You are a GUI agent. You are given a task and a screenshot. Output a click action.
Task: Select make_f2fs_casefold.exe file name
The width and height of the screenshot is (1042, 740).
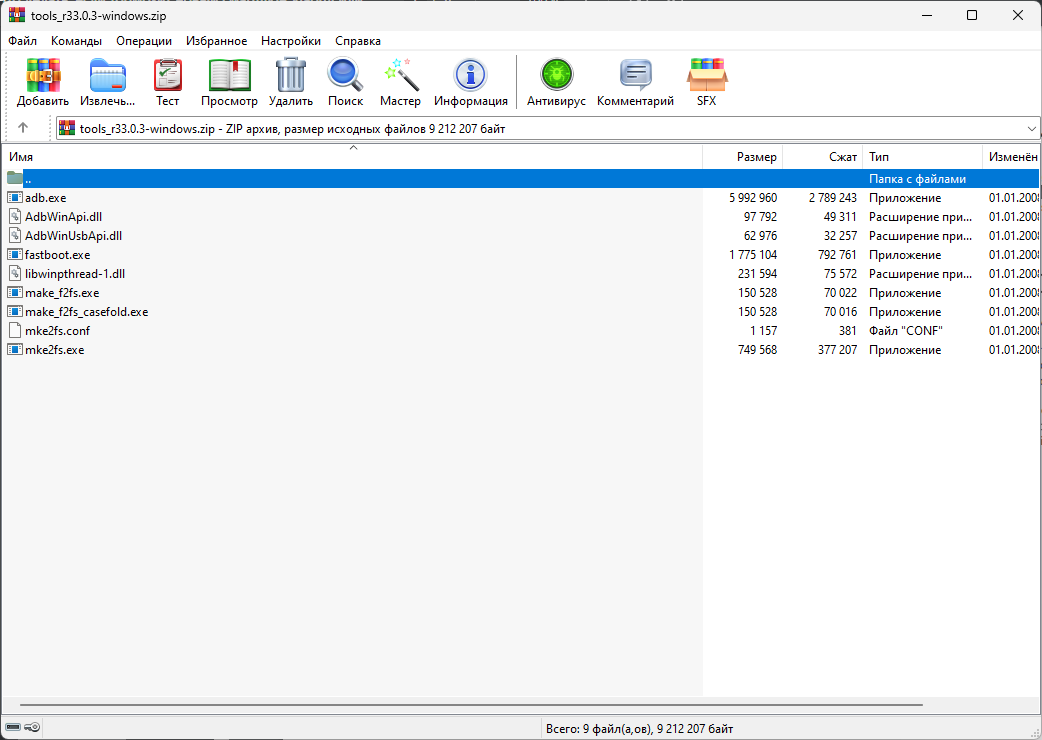pyautogui.click(x=86, y=312)
